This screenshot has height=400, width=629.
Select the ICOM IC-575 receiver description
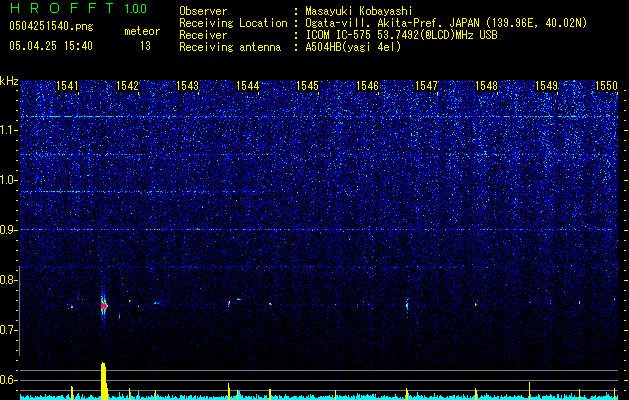click(x=401, y=35)
